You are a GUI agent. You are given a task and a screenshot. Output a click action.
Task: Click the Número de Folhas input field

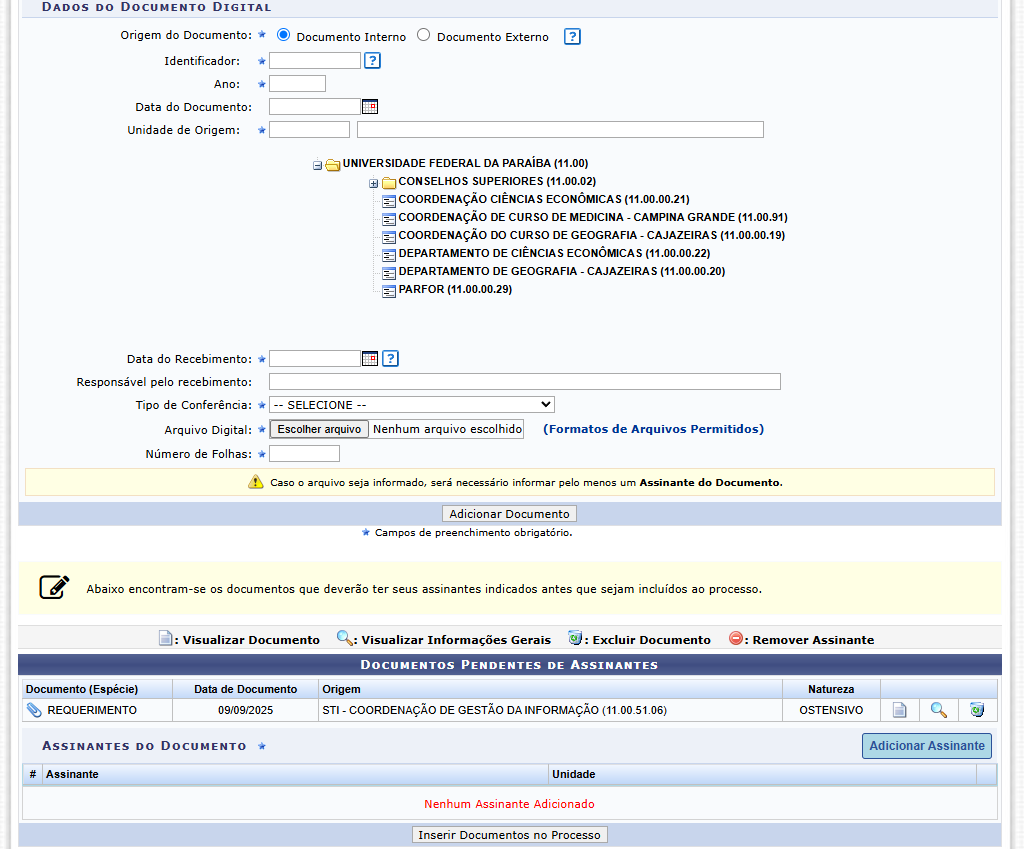point(305,454)
